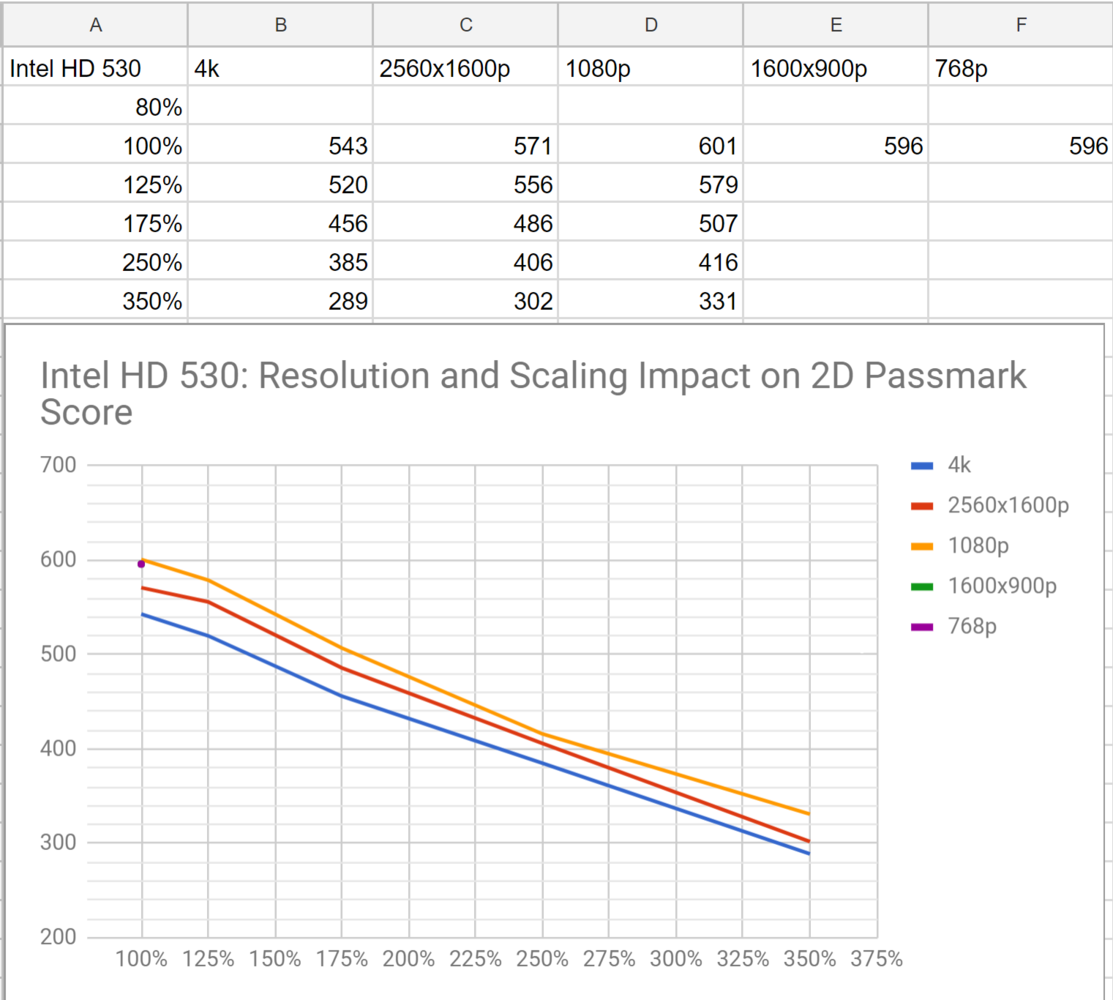This screenshot has height=1000, width=1113.
Task: Click the chart title text
Action: [532, 394]
